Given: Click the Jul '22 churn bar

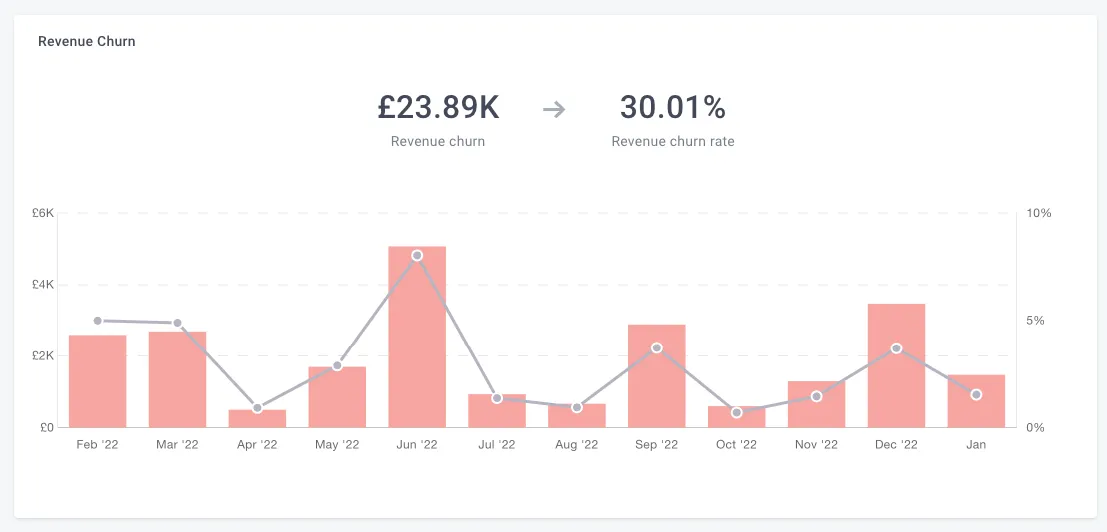Looking at the screenshot, I should (497, 411).
